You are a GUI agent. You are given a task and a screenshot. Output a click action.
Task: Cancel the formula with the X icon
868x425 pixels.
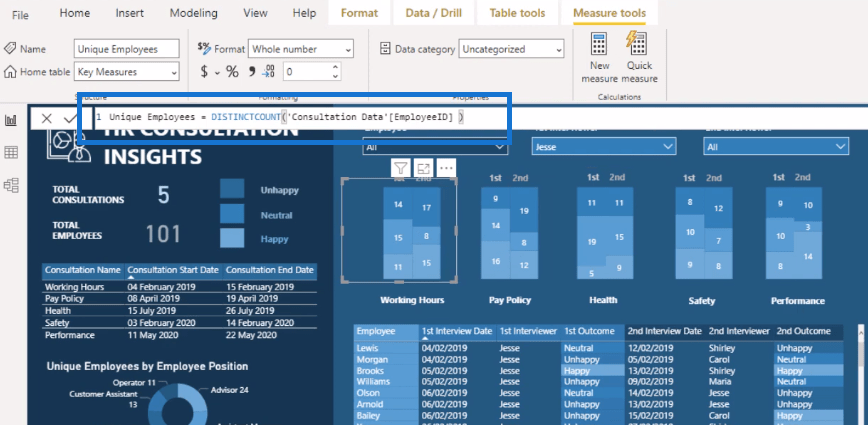click(46, 118)
